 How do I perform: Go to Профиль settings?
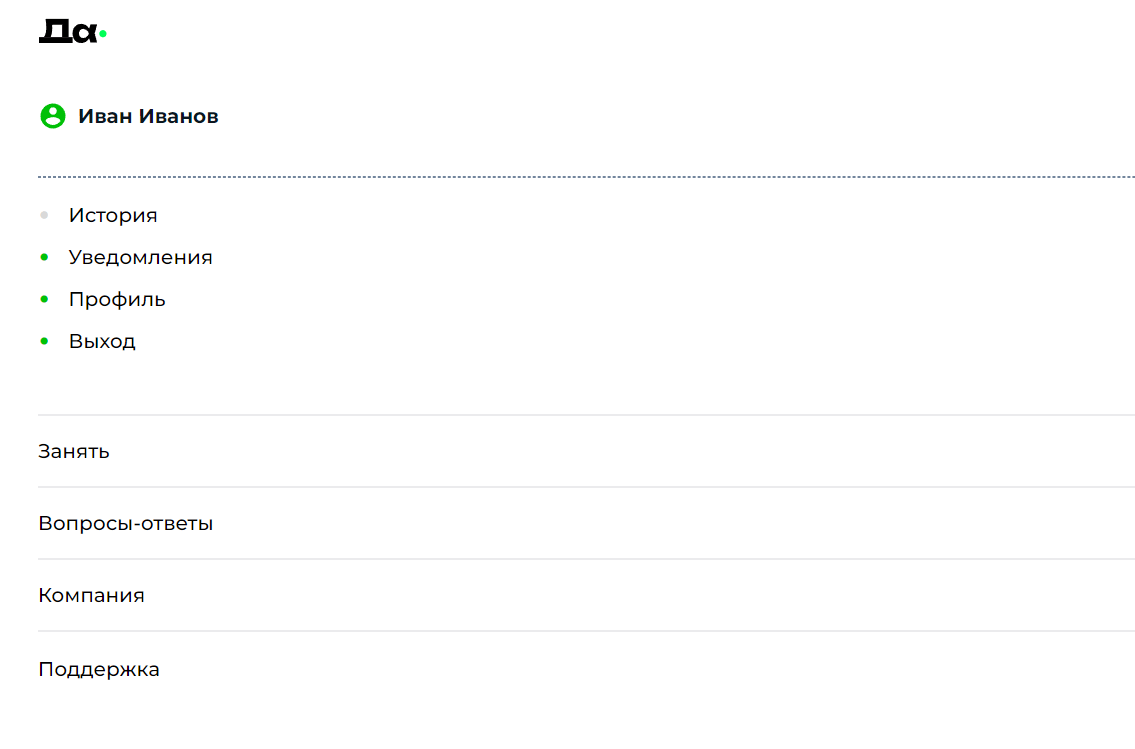pos(117,299)
